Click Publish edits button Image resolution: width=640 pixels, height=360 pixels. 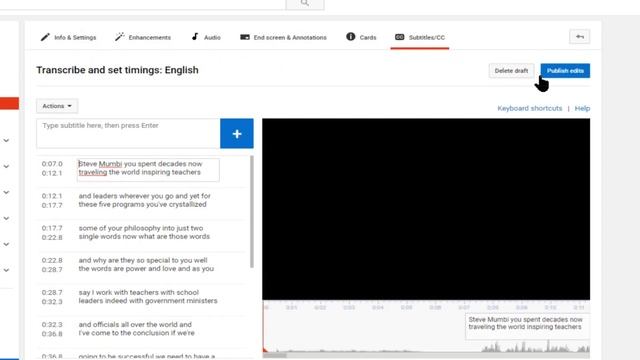[565, 71]
